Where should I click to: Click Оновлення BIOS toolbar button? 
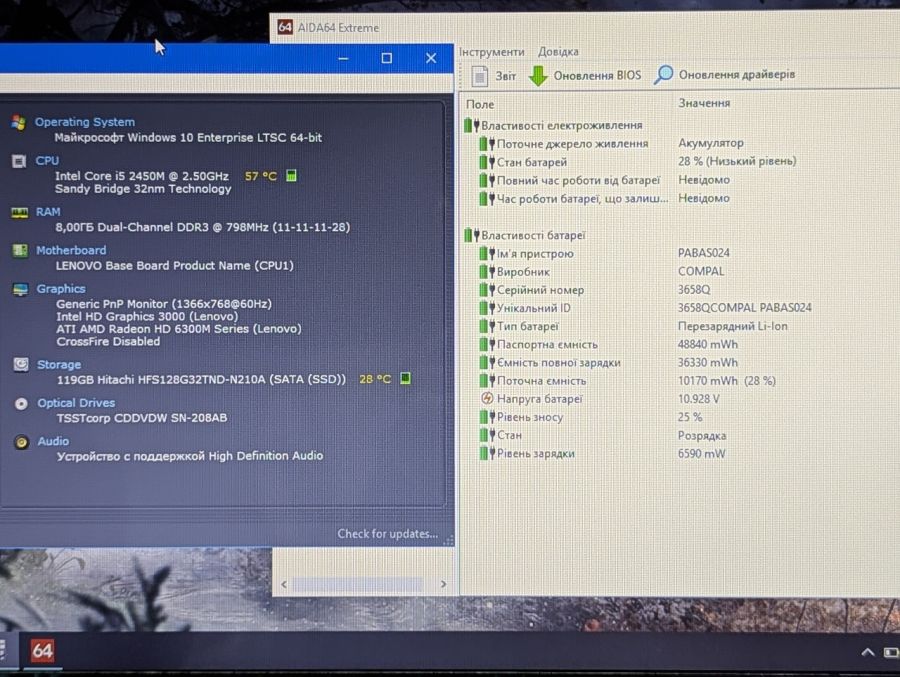tap(584, 75)
